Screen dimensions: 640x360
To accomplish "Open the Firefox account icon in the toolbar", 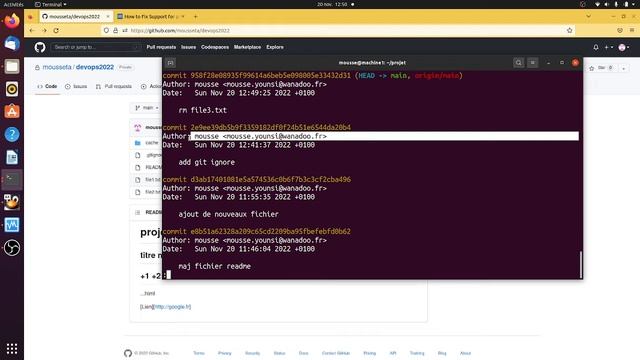I will pyautogui.click(x=620, y=30).
